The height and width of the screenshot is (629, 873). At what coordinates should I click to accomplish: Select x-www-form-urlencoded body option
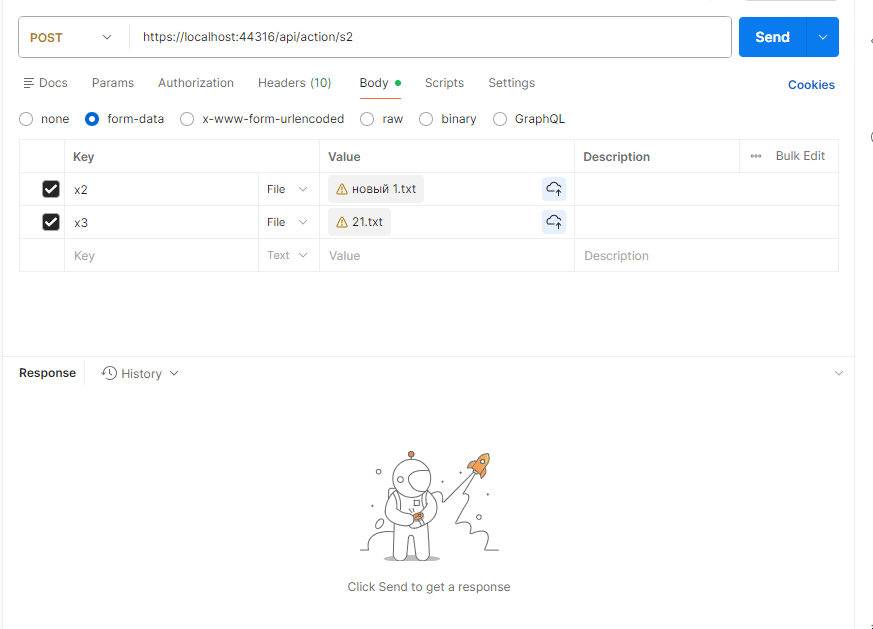click(x=187, y=119)
